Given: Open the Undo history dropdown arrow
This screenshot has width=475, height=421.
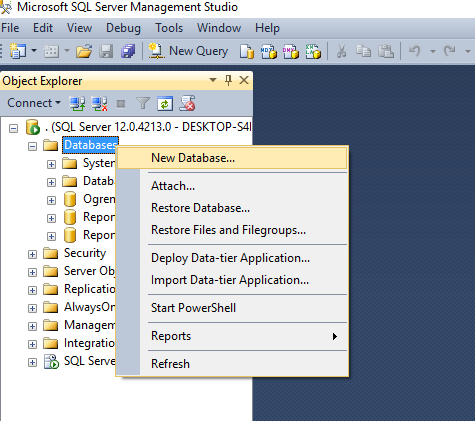Looking at the screenshot, I should pyautogui.click(x=433, y=51).
